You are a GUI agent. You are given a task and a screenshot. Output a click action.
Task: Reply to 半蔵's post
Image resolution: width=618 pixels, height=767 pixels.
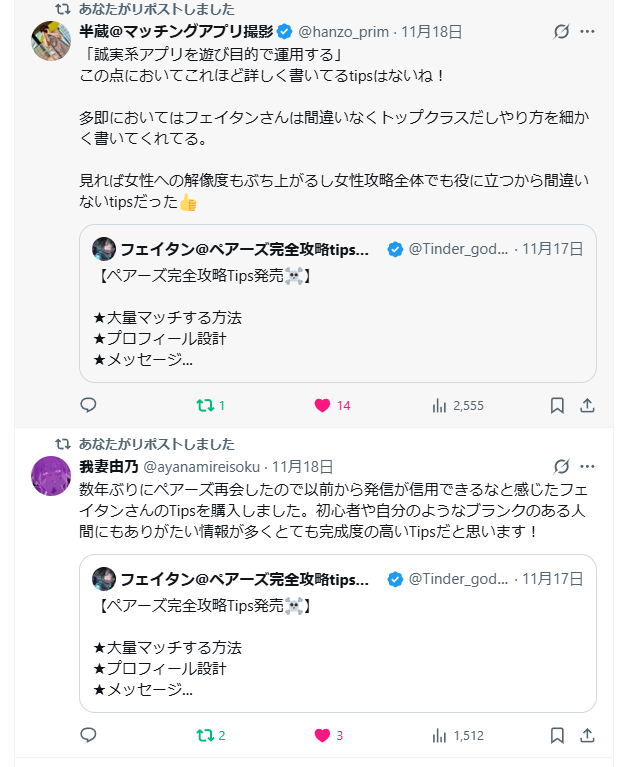tap(88, 405)
